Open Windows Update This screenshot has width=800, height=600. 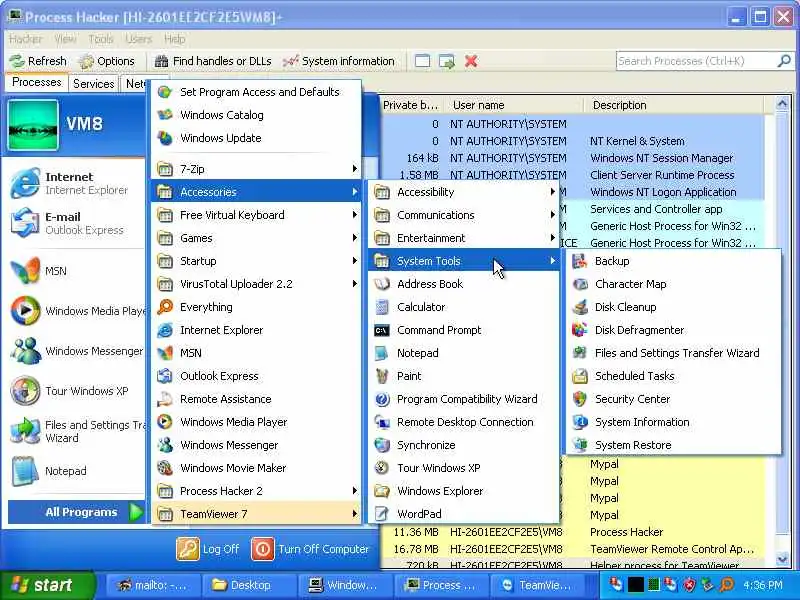[x=256, y=138]
